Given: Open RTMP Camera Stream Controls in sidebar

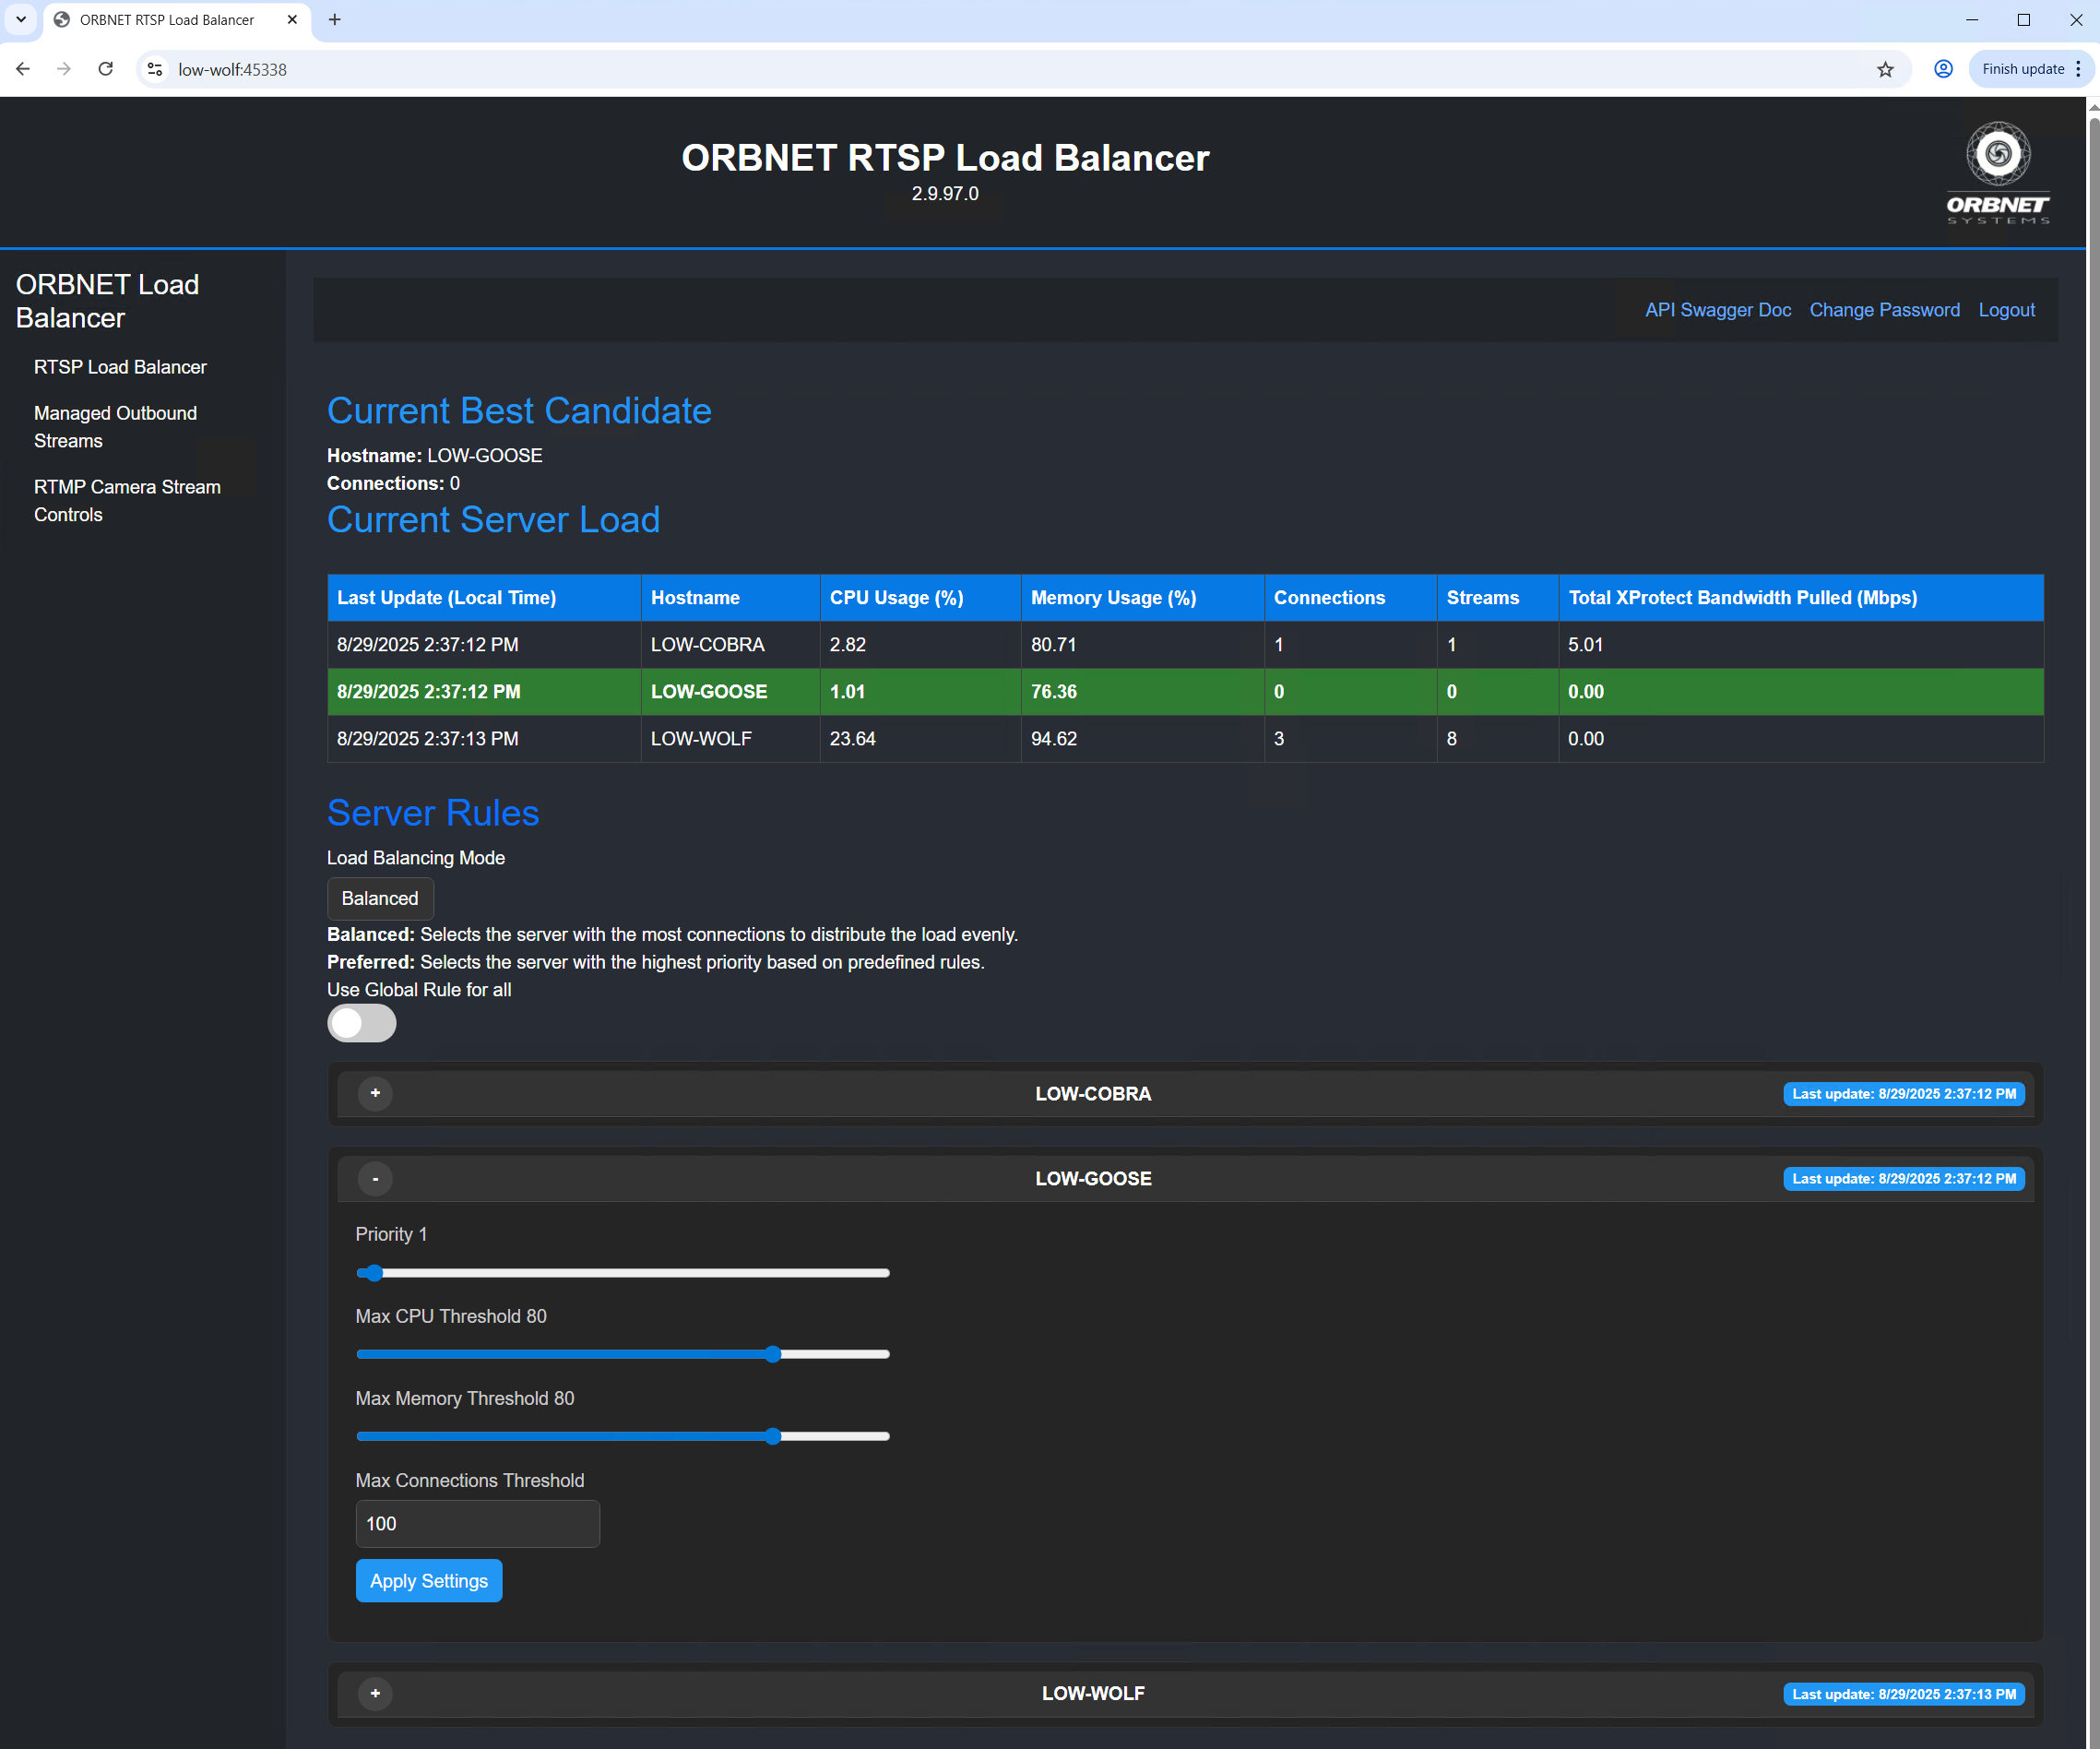Looking at the screenshot, I should tap(127, 501).
